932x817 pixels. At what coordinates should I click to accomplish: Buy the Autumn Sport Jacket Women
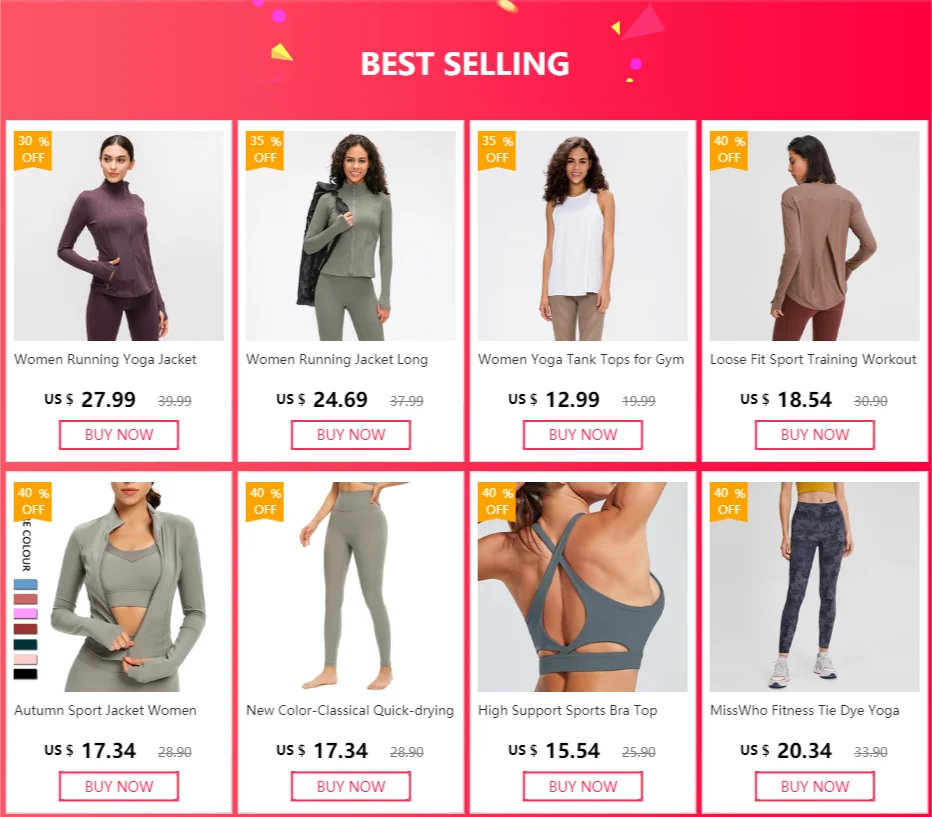119,786
